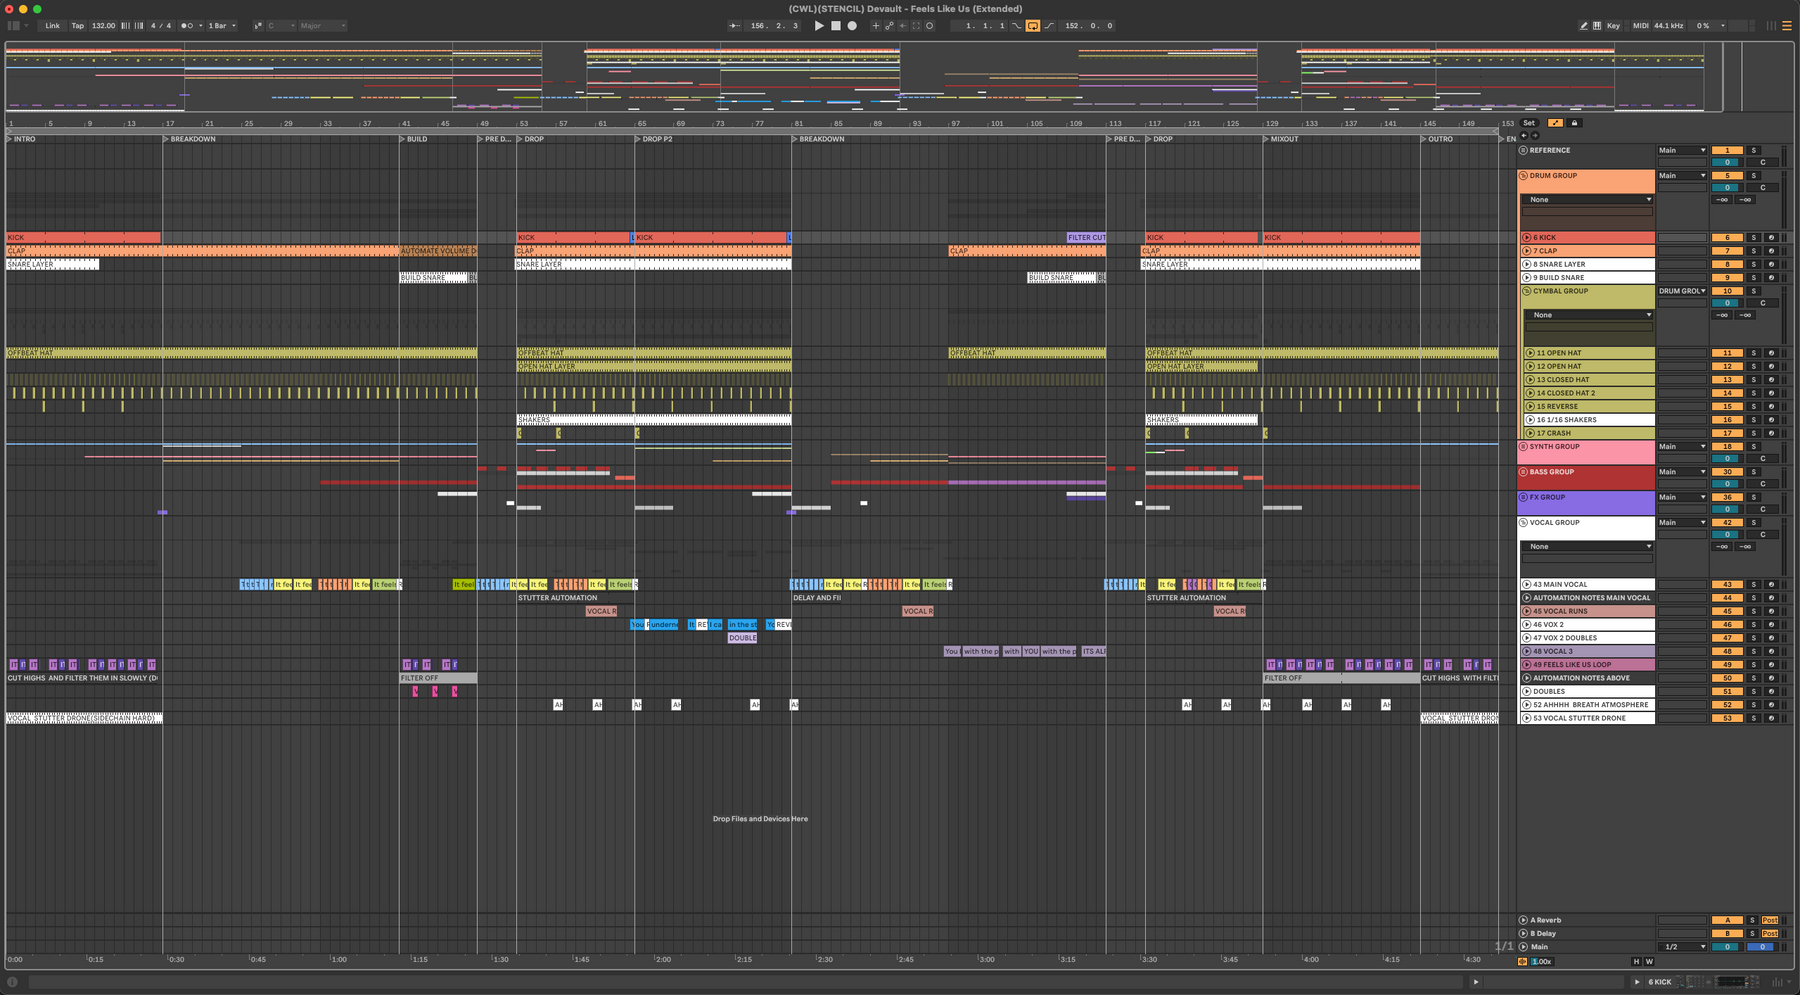Jump to the MIXOUT locator

pyautogui.click(x=1280, y=139)
